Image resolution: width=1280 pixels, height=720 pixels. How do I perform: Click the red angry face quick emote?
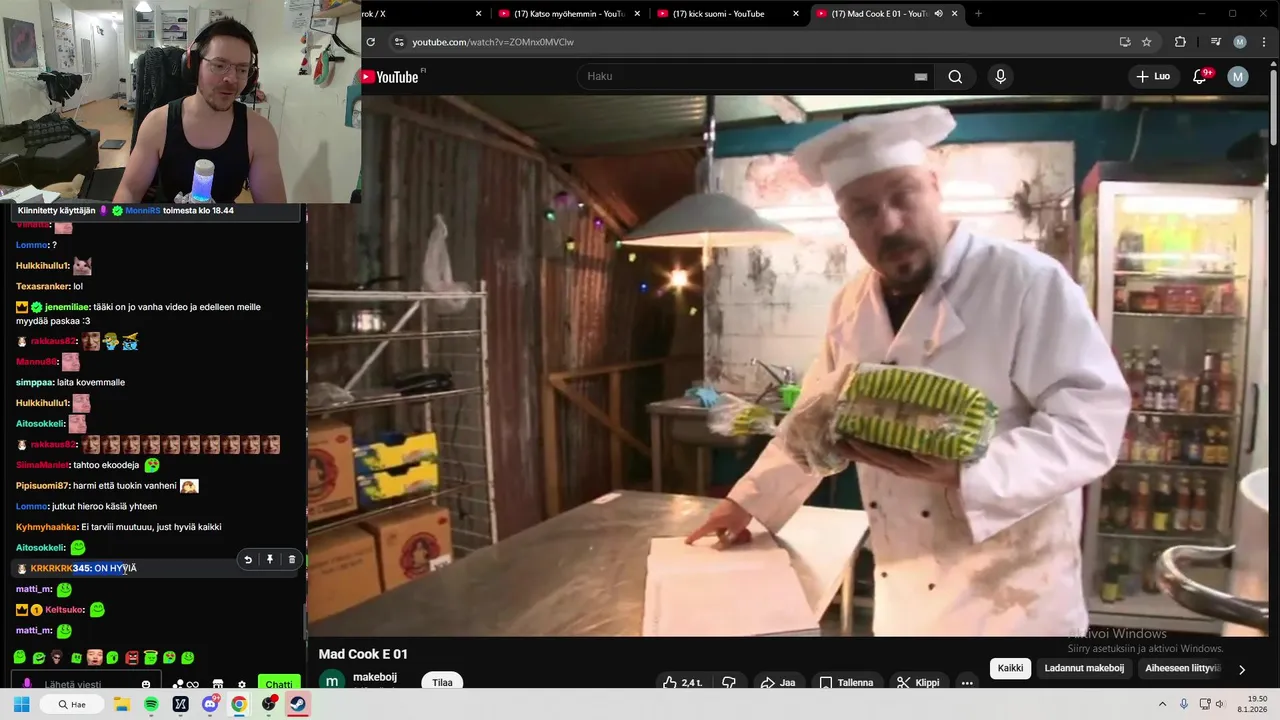[x=131, y=657]
